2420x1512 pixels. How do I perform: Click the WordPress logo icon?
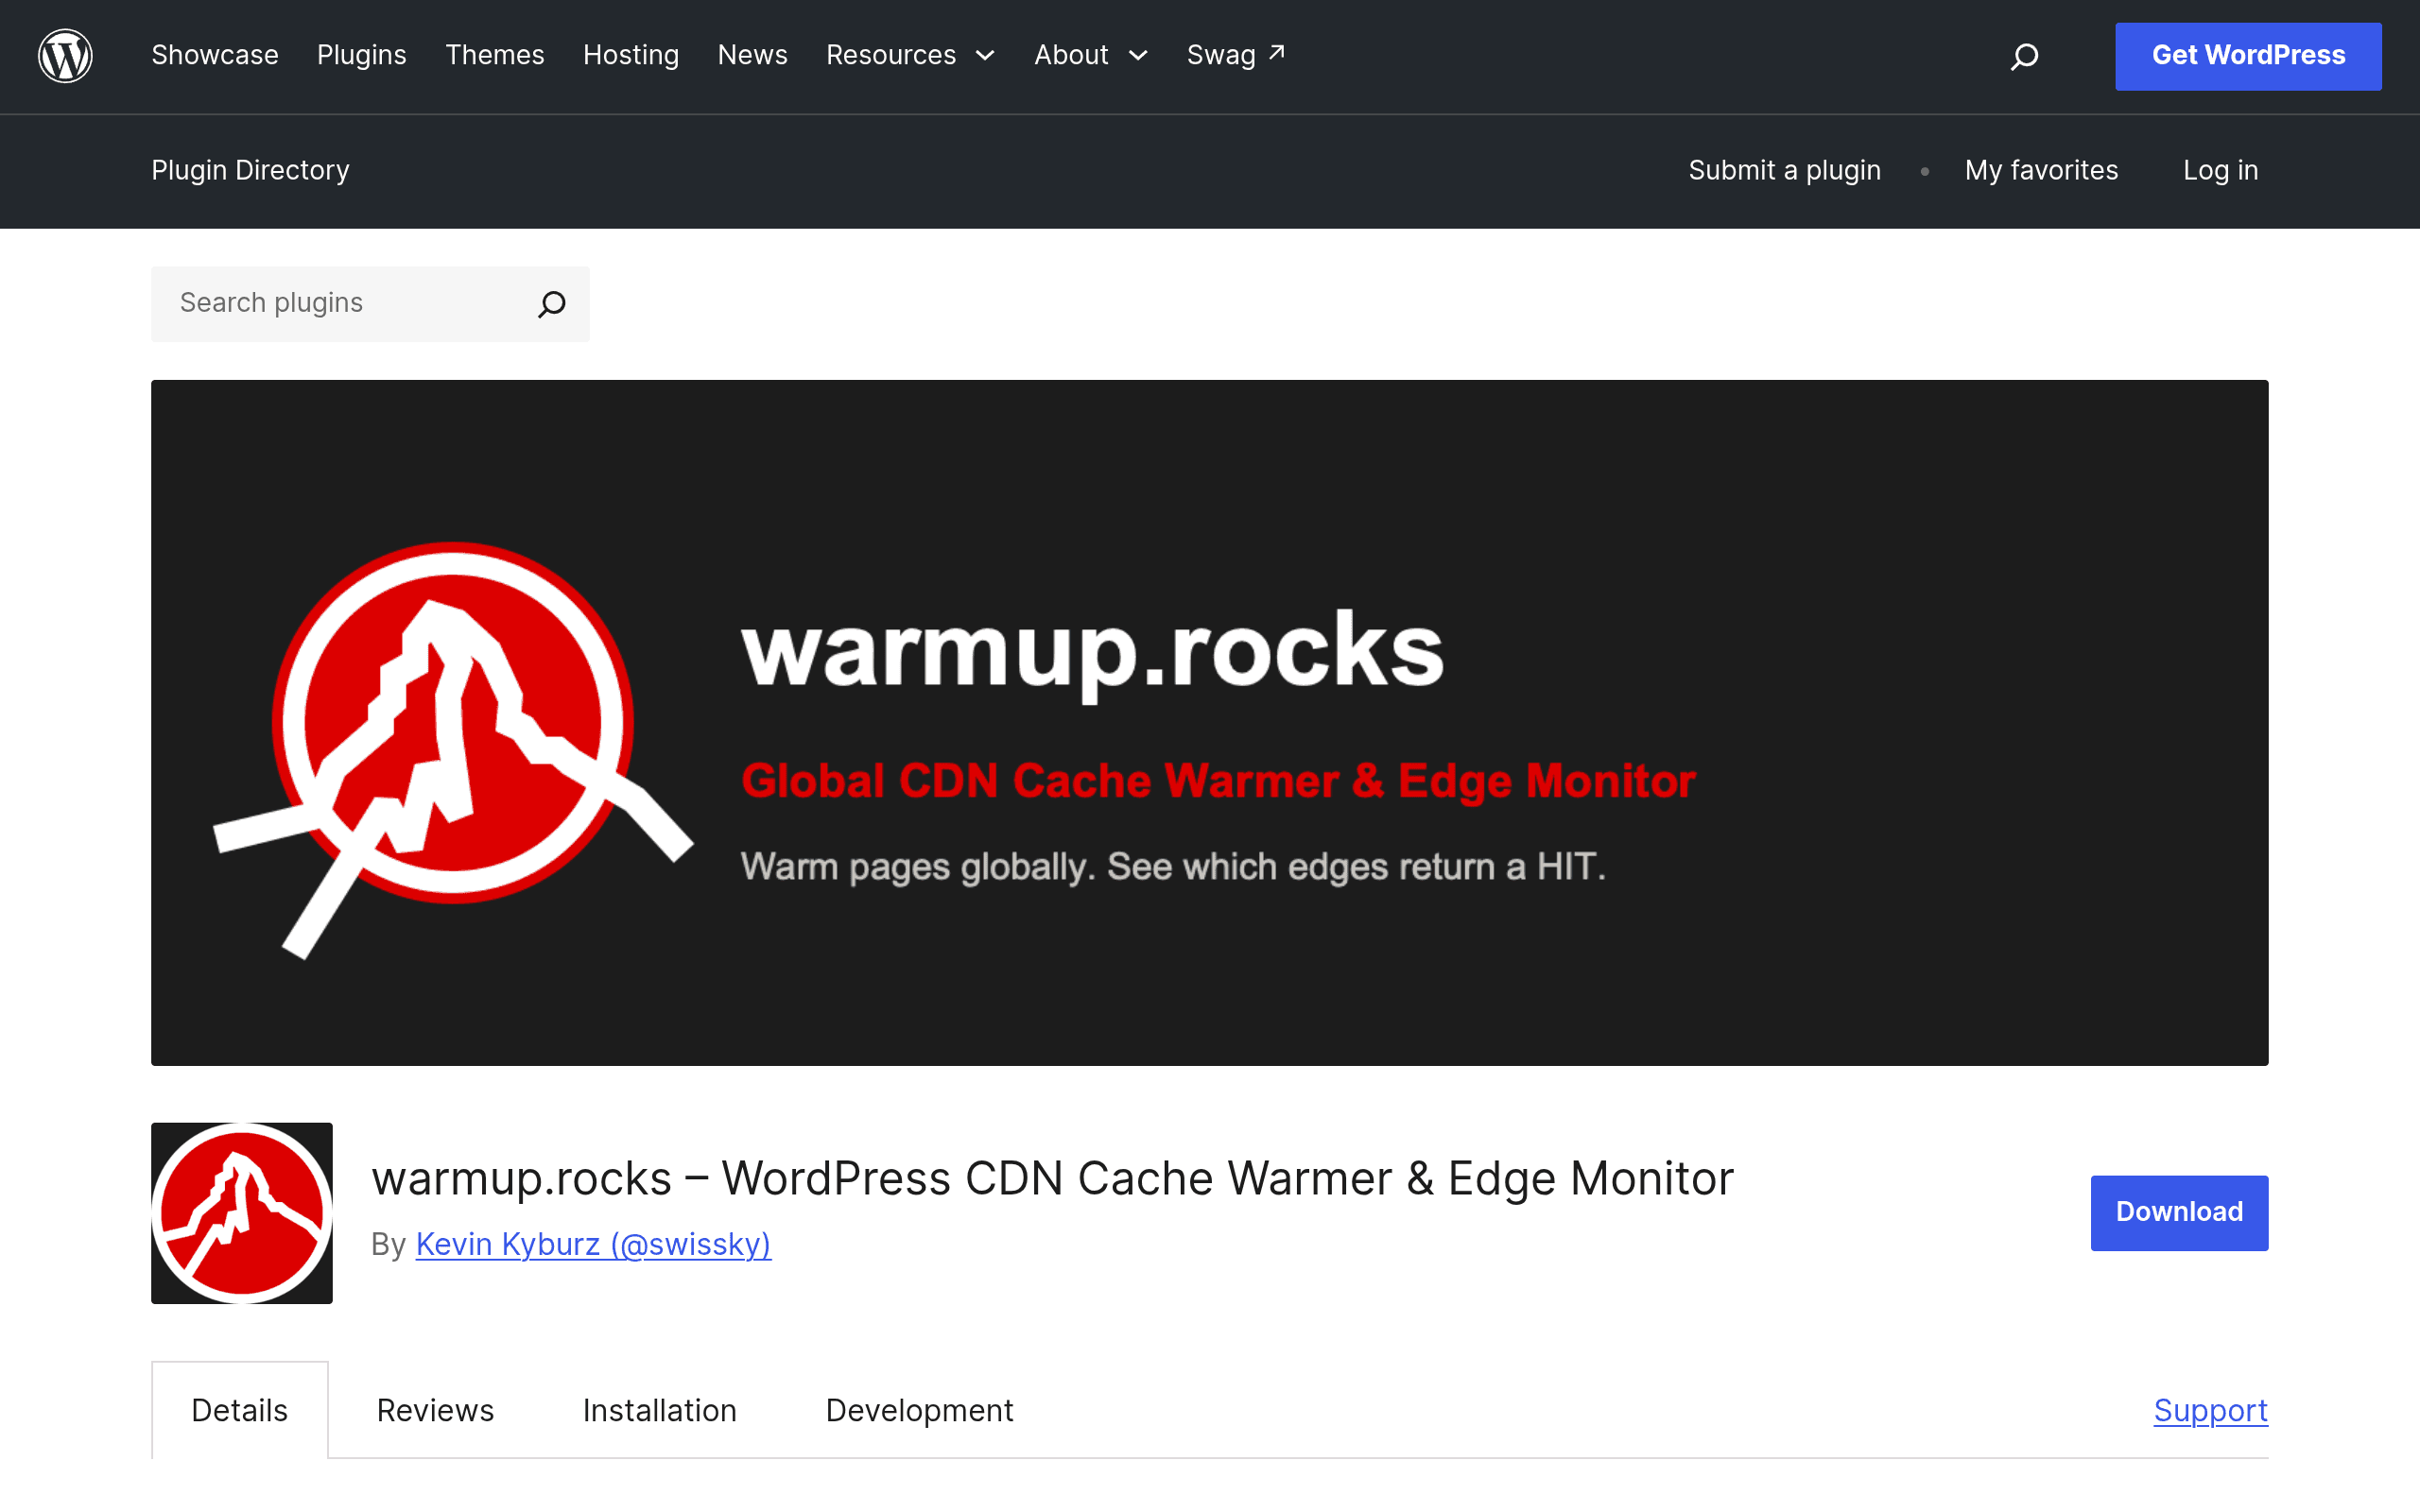[65, 56]
